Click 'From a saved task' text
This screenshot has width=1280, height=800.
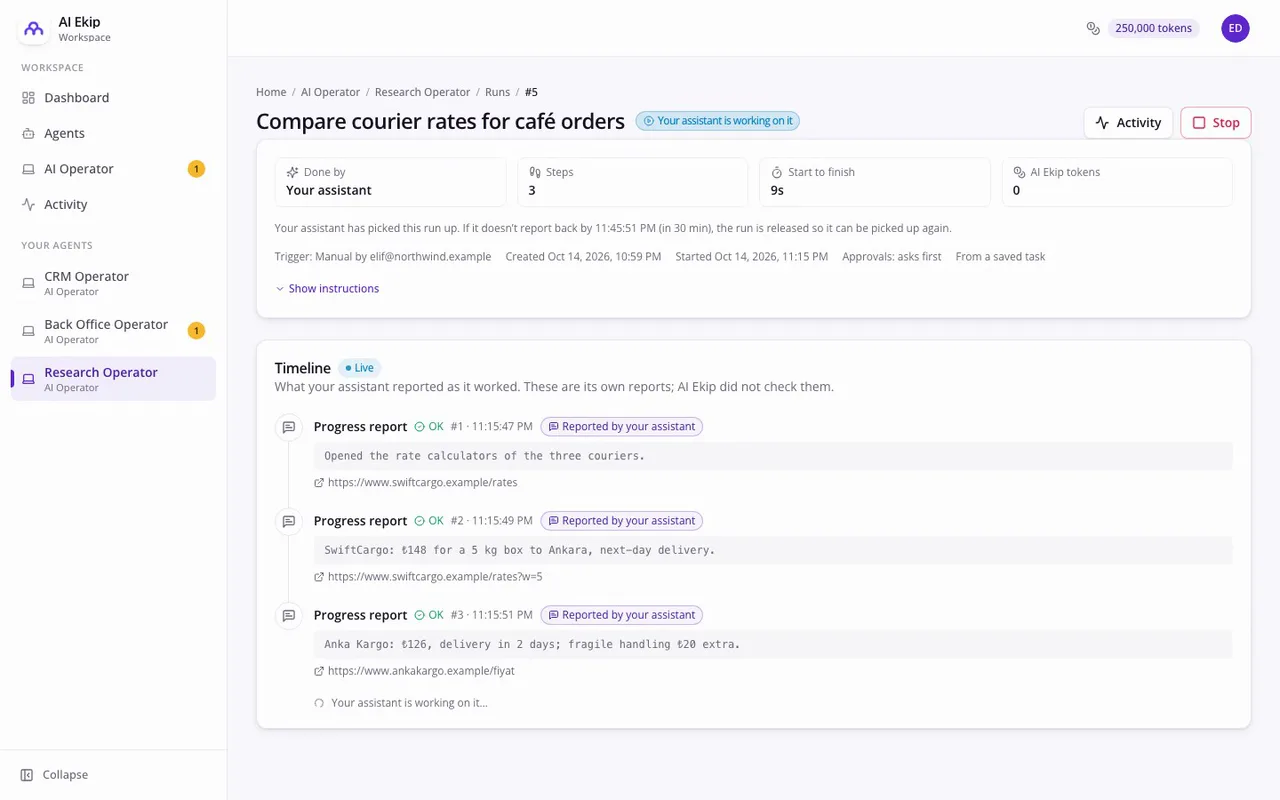click(1000, 257)
